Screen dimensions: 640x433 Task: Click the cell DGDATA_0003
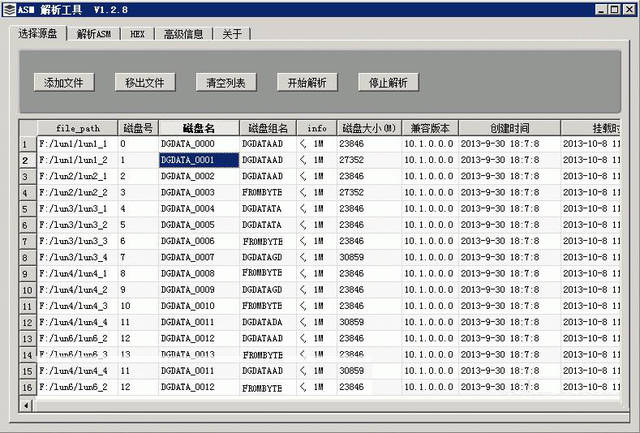199,192
